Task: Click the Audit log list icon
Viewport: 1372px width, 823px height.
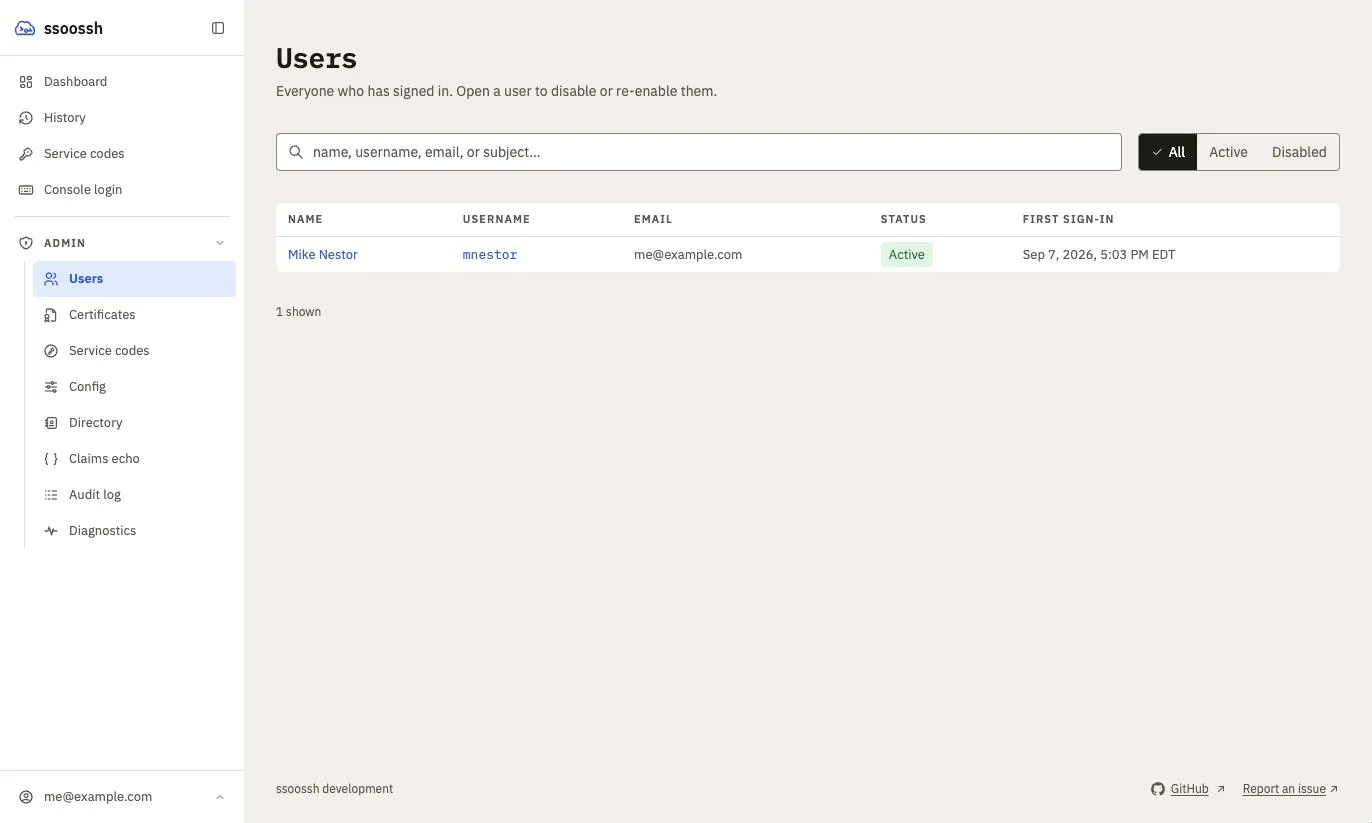Action: pyautogui.click(x=51, y=495)
